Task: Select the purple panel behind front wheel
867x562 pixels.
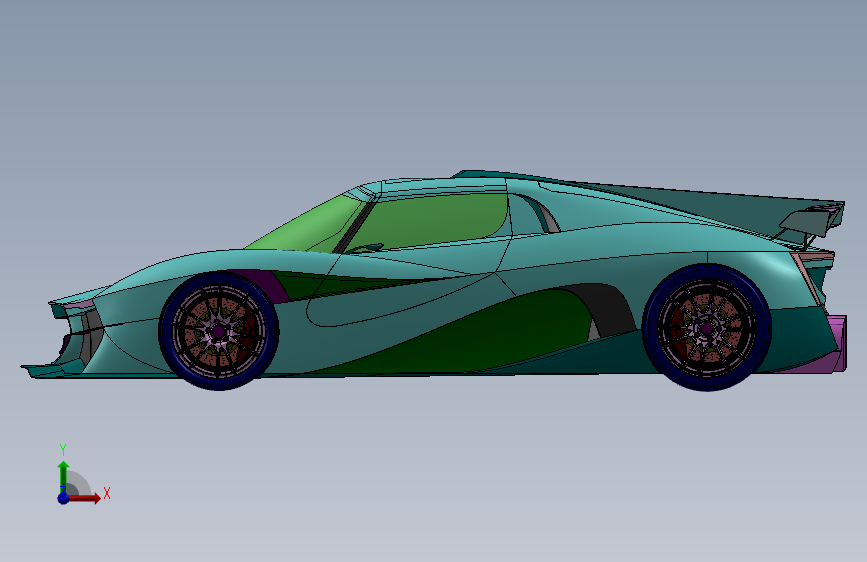Action: pos(272,285)
